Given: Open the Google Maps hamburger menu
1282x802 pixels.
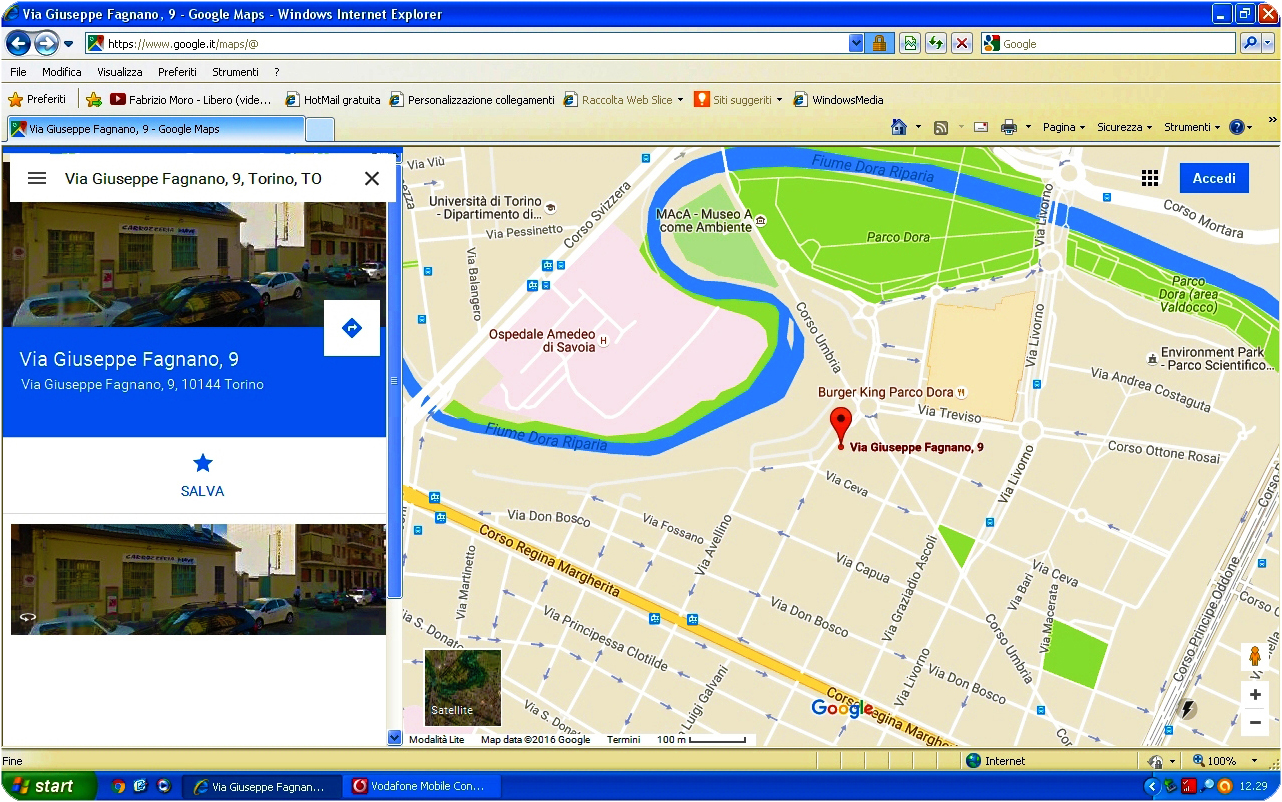Looking at the screenshot, I should tap(37, 178).
